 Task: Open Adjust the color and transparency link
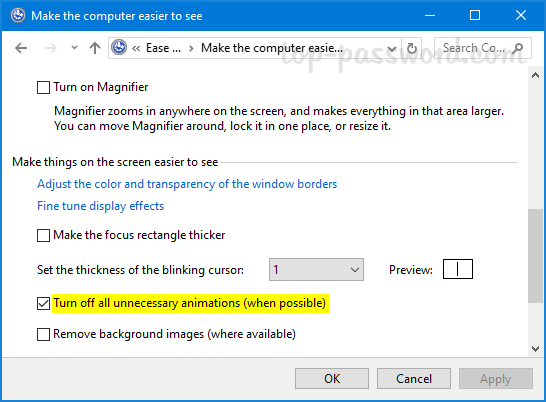coord(187,184)
